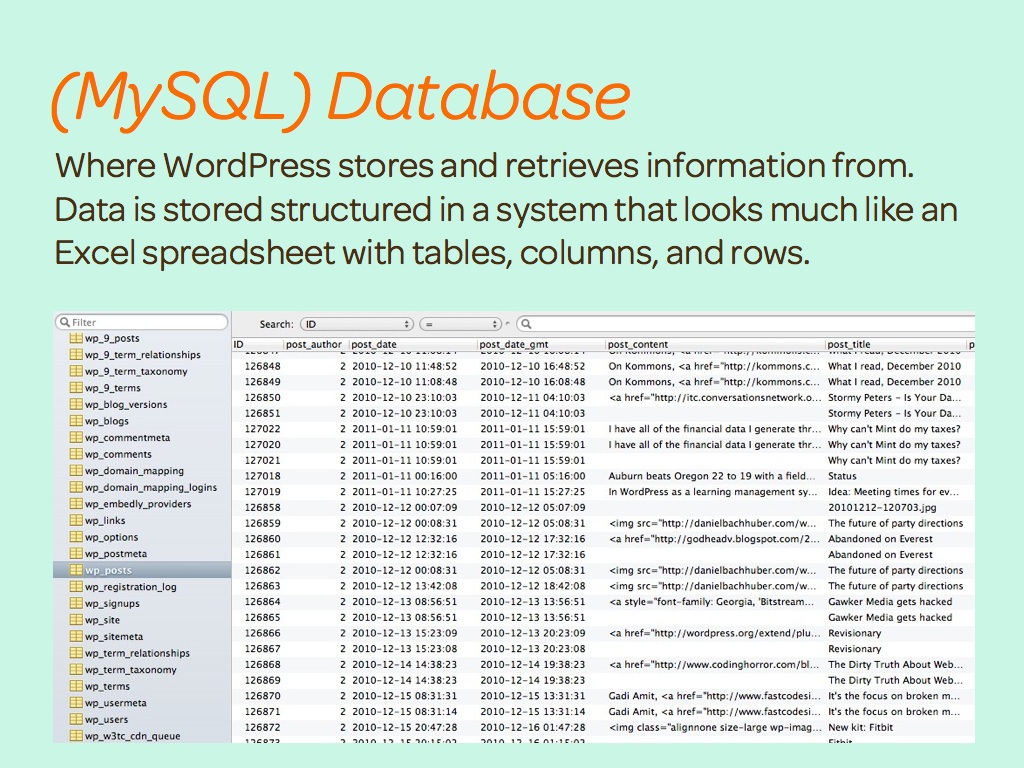Click the table icon next to wp_domain_mapping_logins
1024x768 pixels.
[x=76, y=487]
